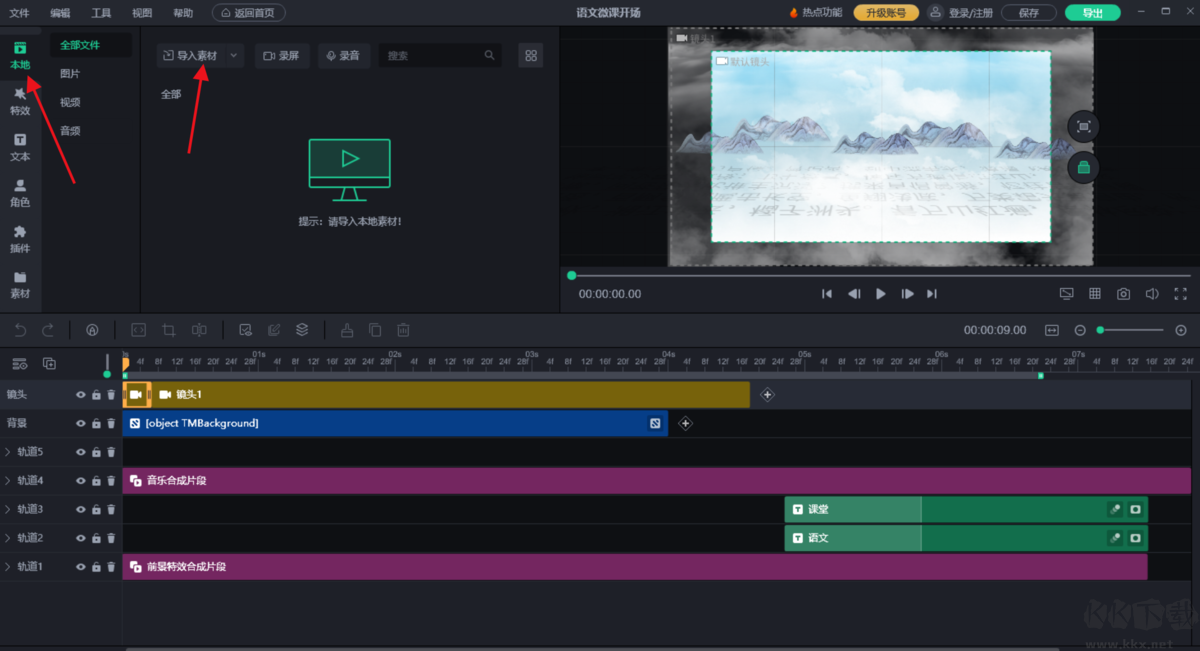Lock the 背景 track
Image resolution: width=1200 pixels, height=651 pixels.
(96, 424)
